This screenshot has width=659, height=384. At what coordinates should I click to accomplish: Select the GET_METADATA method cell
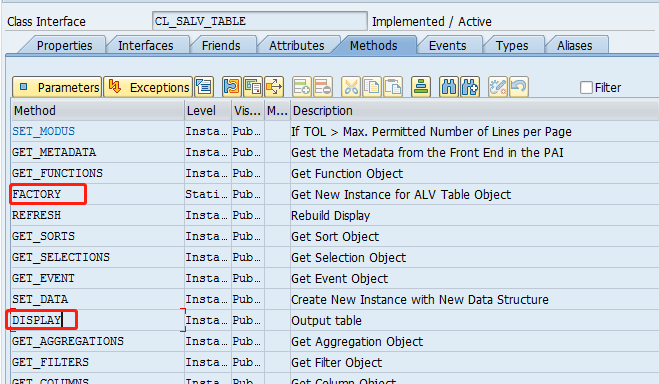98,152
